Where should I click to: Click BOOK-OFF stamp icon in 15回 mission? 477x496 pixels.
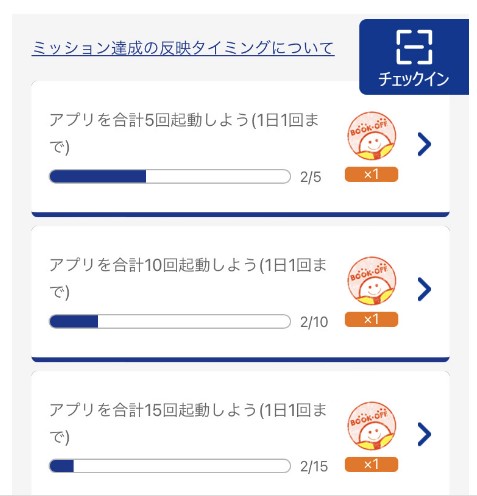pyautogui.click(x=372, y=426)
